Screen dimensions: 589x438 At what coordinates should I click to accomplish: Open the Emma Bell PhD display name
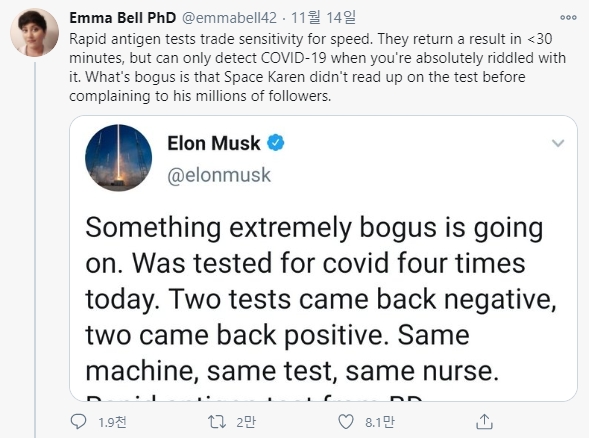click(x=122, y=18)
